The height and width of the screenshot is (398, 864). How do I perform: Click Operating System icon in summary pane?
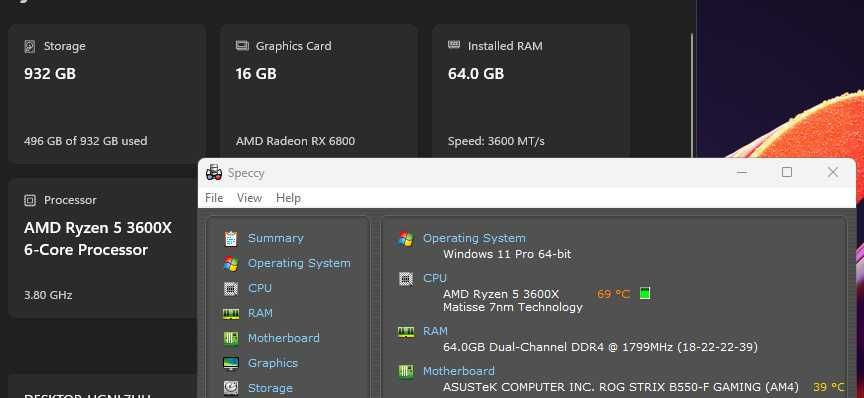click(x=406, y=239)
